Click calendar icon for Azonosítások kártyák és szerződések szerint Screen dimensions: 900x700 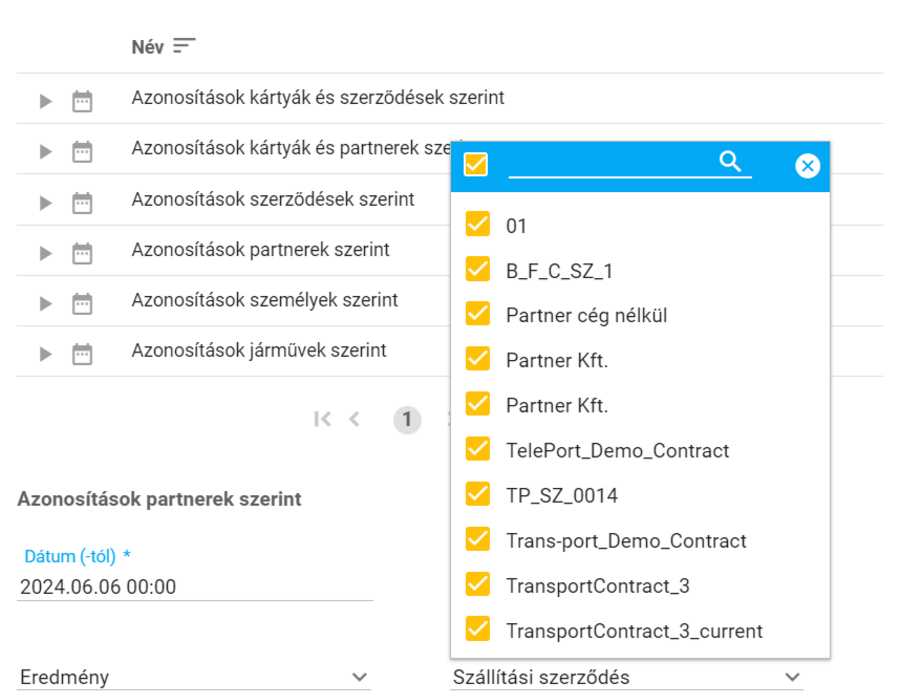click(x=82, y=101)
